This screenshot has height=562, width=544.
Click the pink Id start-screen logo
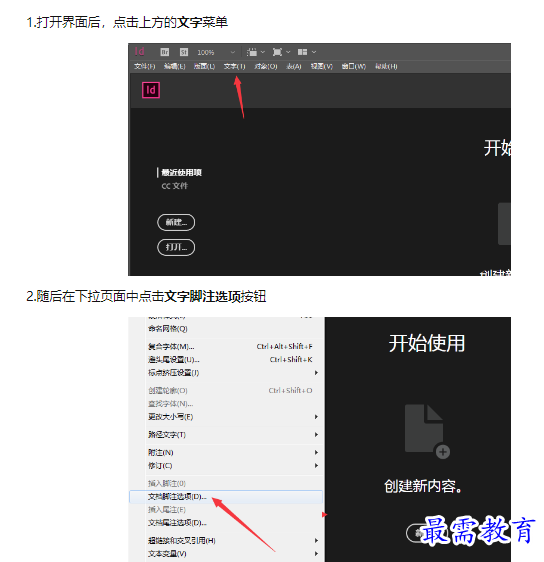tap(151, 90)
